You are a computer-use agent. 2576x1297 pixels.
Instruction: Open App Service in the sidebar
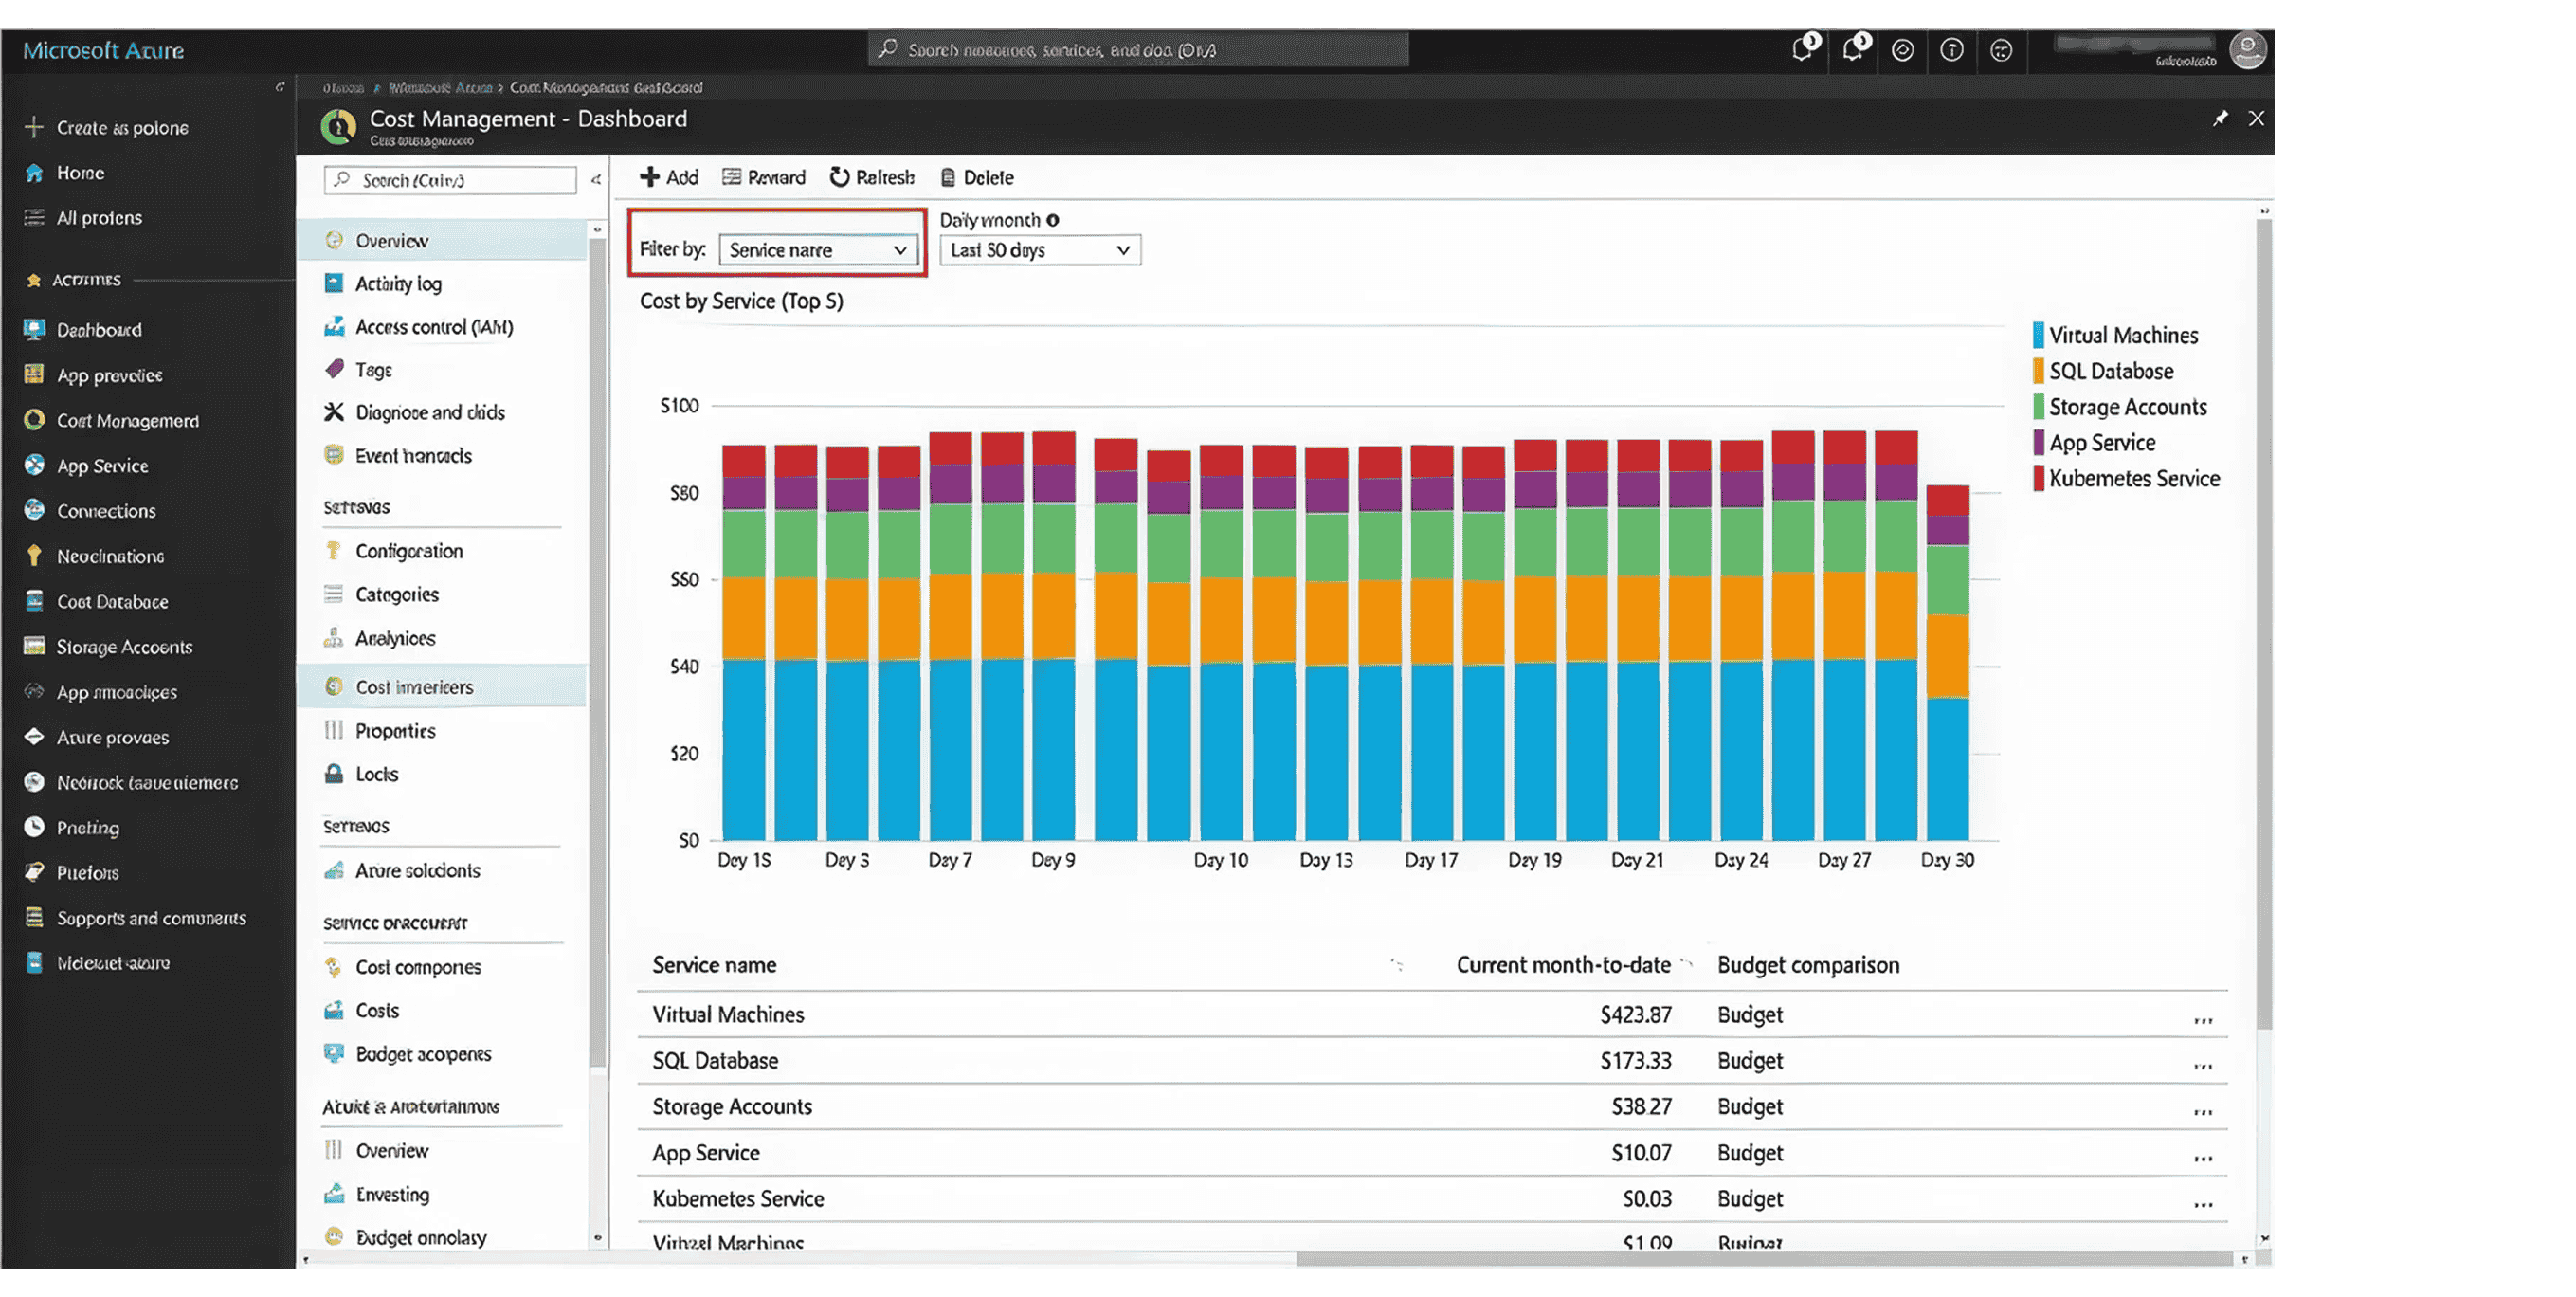100,465
